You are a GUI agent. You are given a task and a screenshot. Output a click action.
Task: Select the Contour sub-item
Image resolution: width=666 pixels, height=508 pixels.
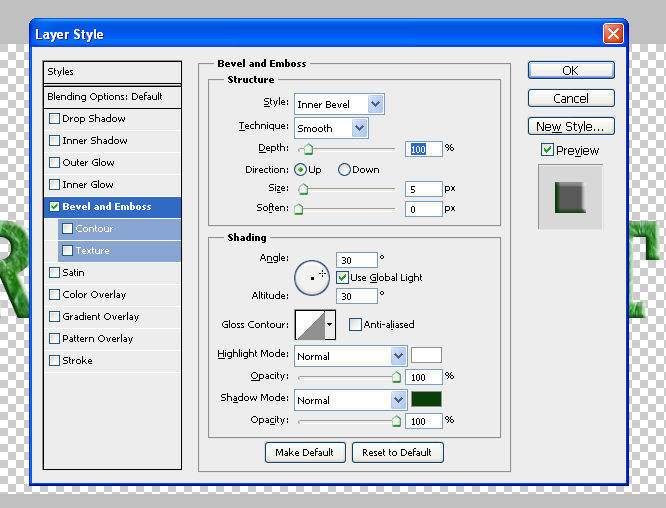94,229
